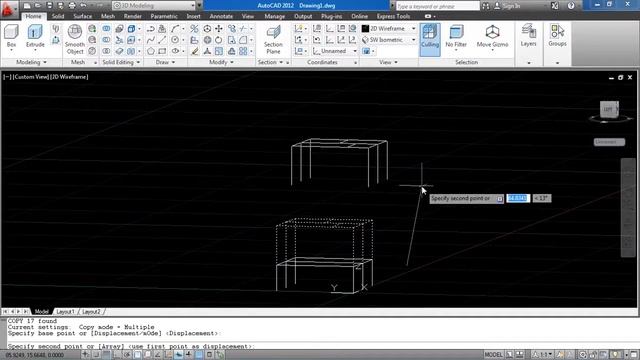The height and width of the screenshot is (360, 640).
Task: Open the Layers panel button
Action: coord(528,35)
